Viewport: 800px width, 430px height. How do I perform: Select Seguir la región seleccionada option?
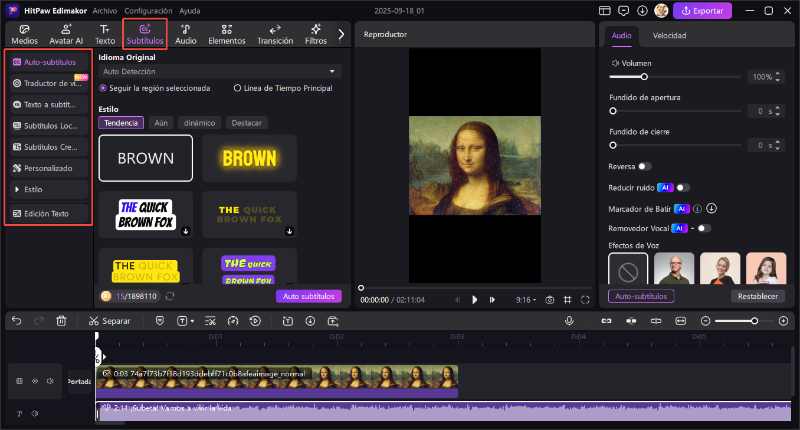click(x=155, y=88)
